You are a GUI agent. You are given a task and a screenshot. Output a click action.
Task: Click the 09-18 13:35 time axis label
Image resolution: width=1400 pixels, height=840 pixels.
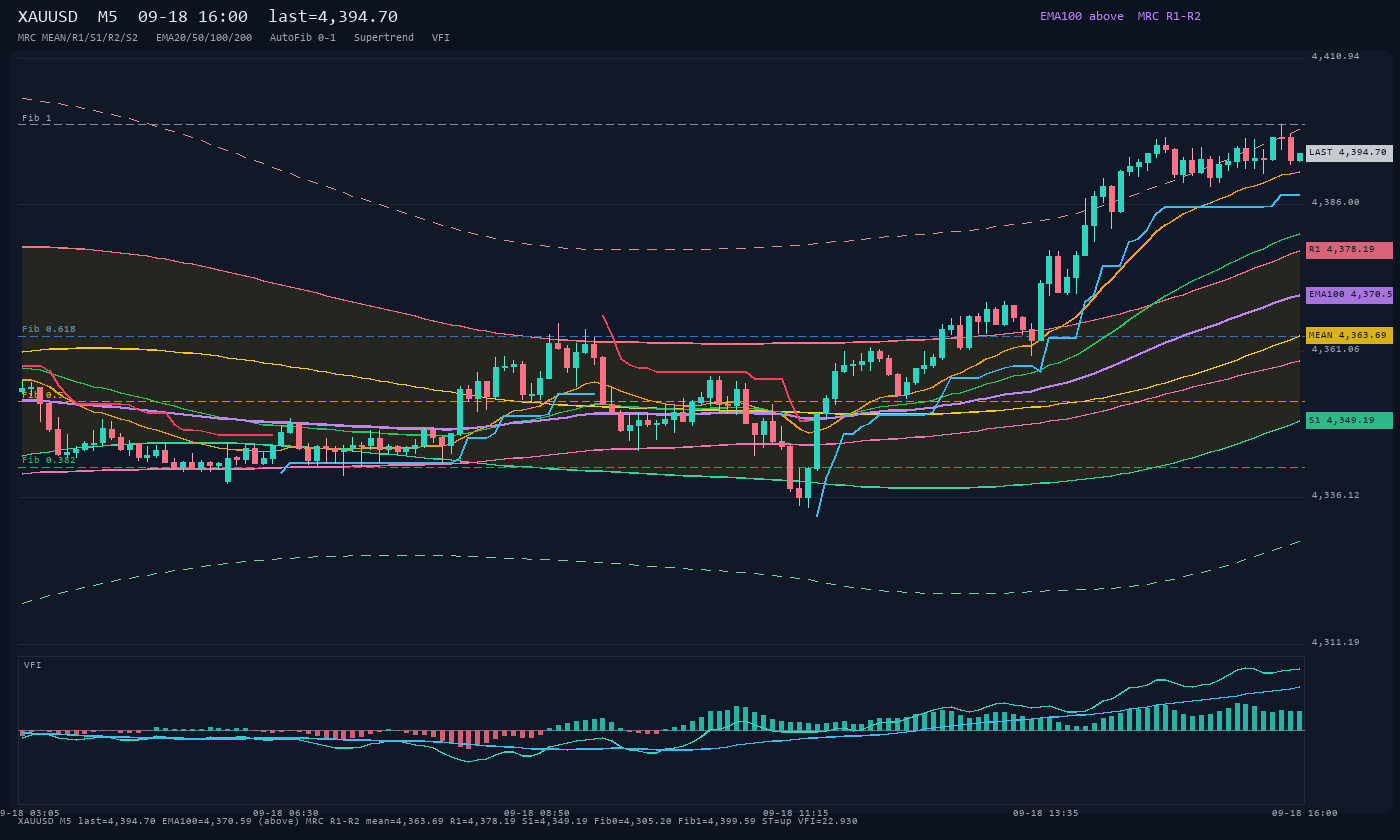point(1045,813)
